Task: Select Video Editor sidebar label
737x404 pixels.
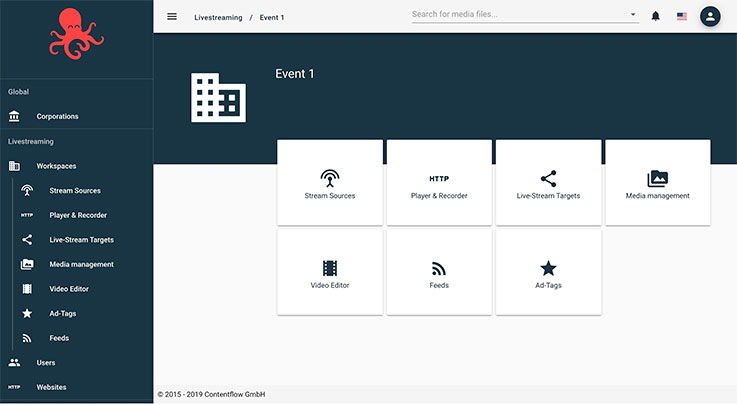Action: pyautogui.click(x=69, y=289)
